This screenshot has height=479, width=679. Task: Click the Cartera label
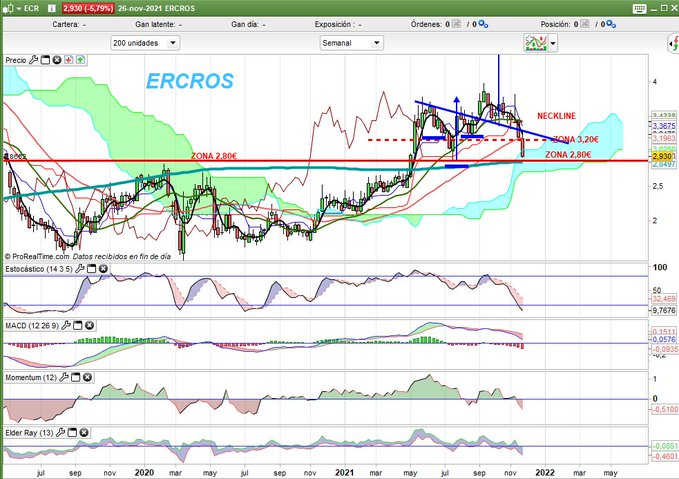[x=65, y=24]
